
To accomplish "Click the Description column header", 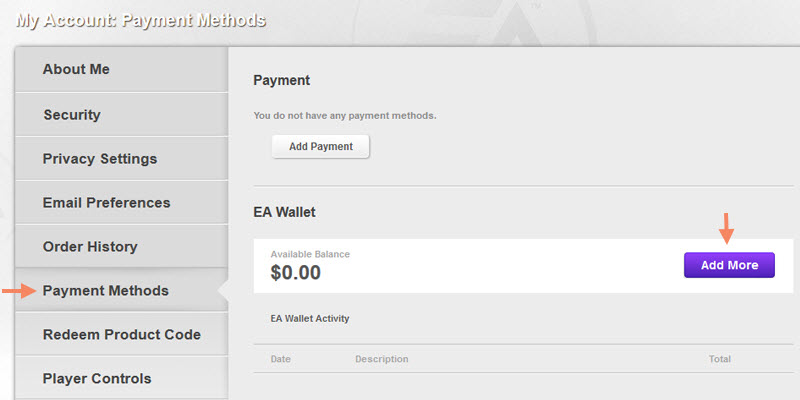I will pos(381,359).
